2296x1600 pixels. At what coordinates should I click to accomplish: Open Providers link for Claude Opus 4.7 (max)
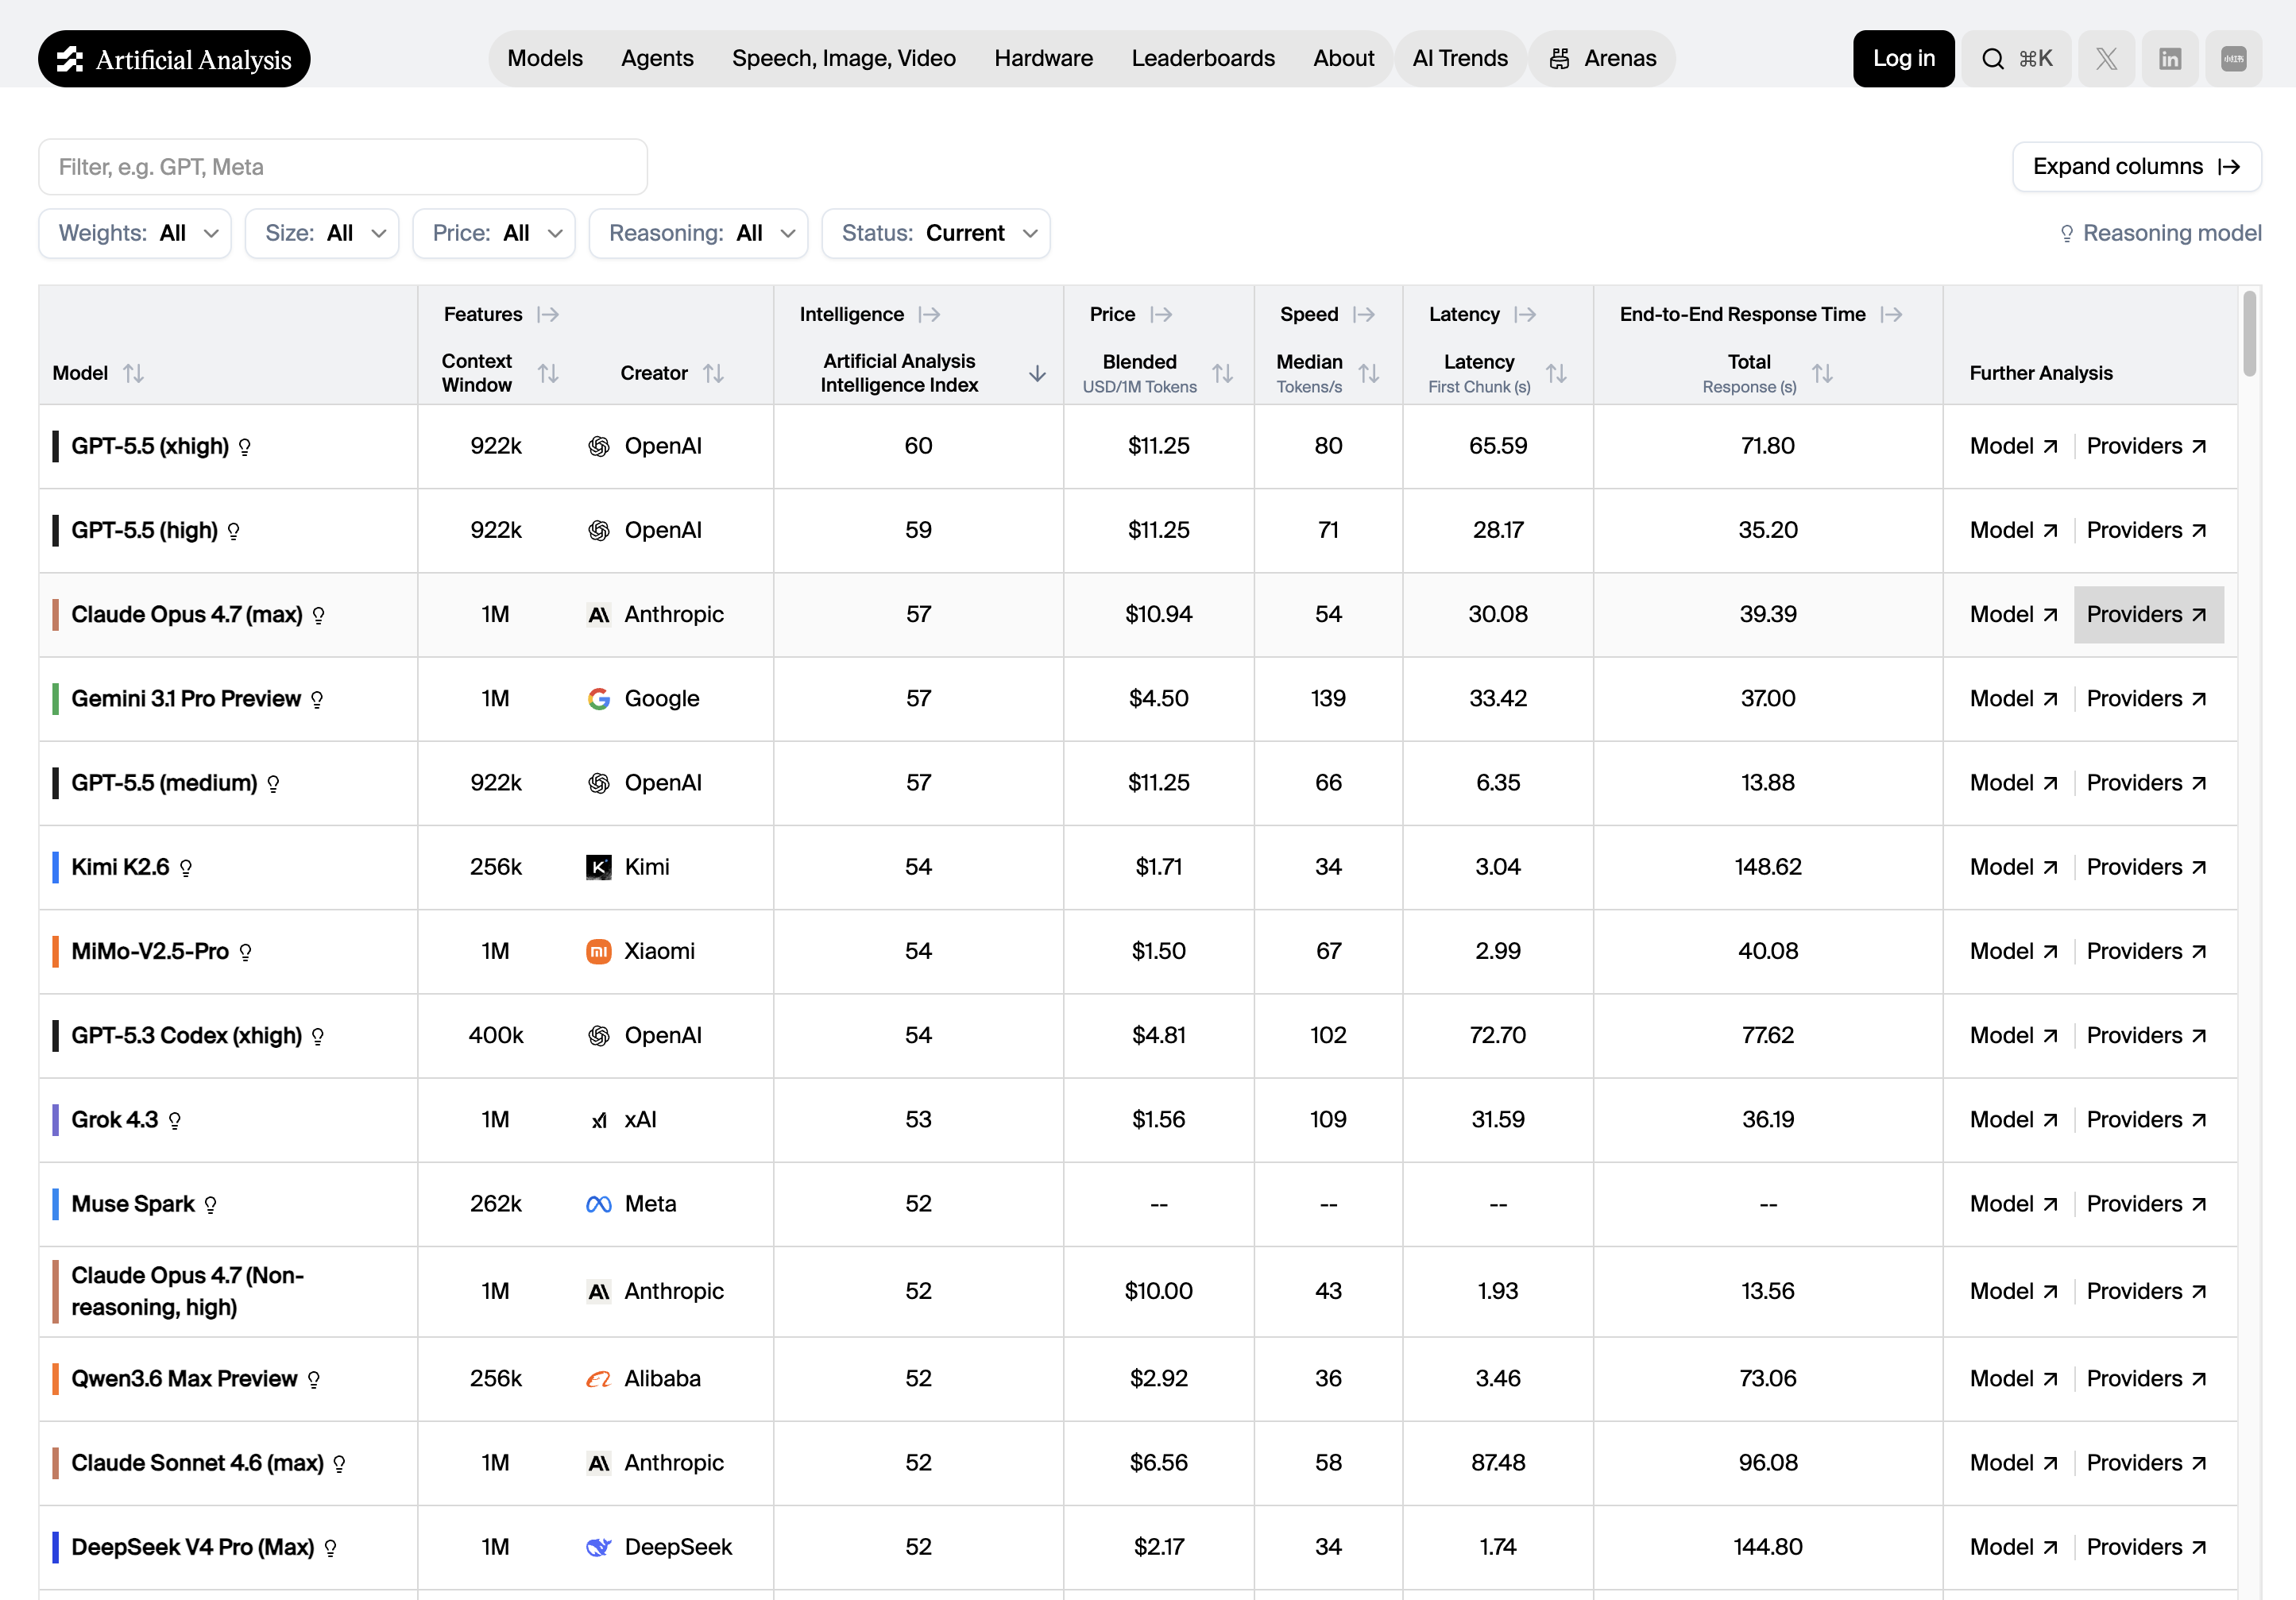click(x=2148, y=615)
